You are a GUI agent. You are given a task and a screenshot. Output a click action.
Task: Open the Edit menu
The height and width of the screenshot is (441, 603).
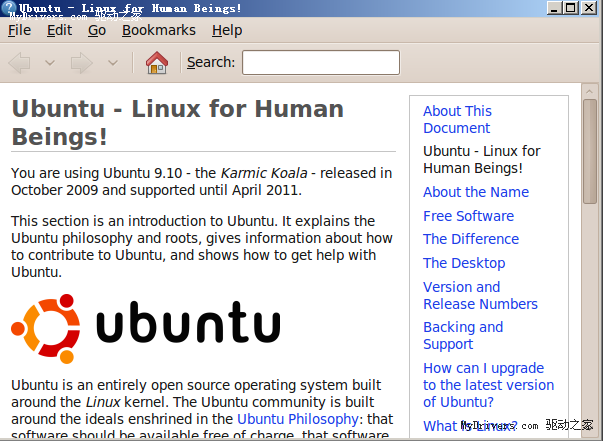(x=59, y=30)
